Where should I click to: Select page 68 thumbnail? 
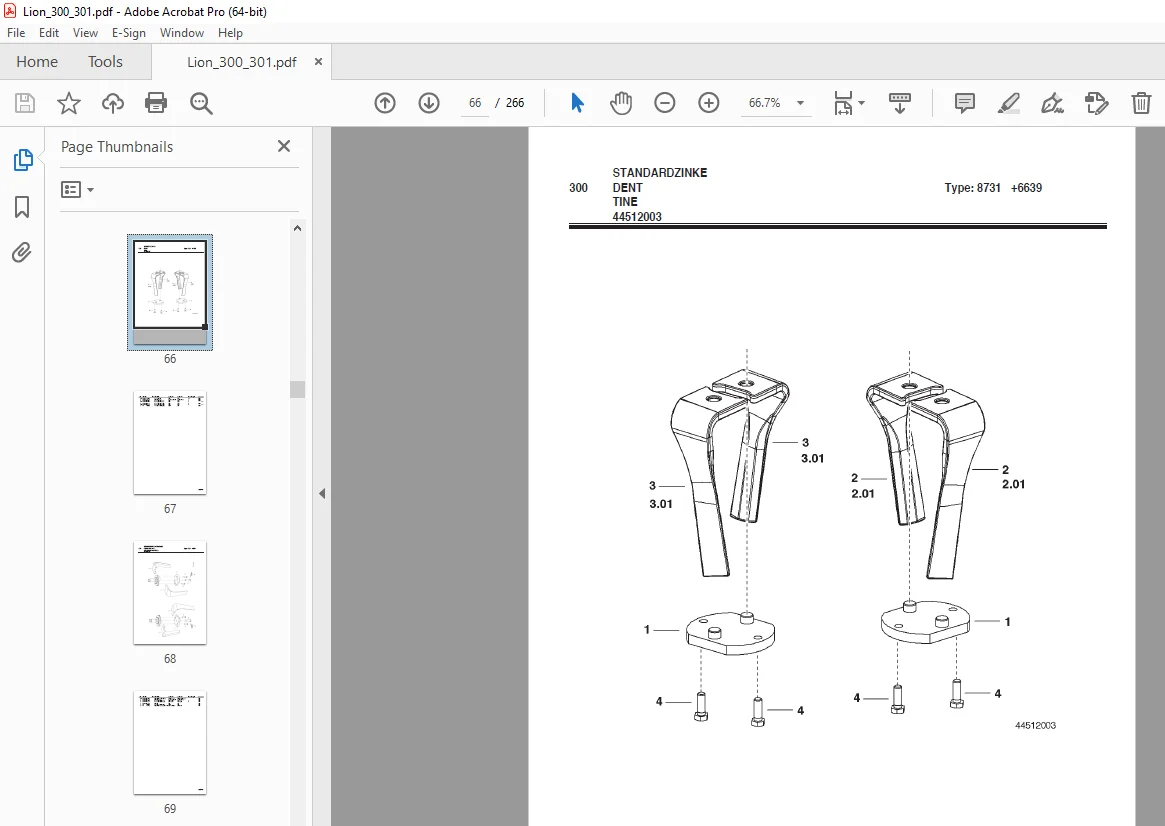[170, 593]
